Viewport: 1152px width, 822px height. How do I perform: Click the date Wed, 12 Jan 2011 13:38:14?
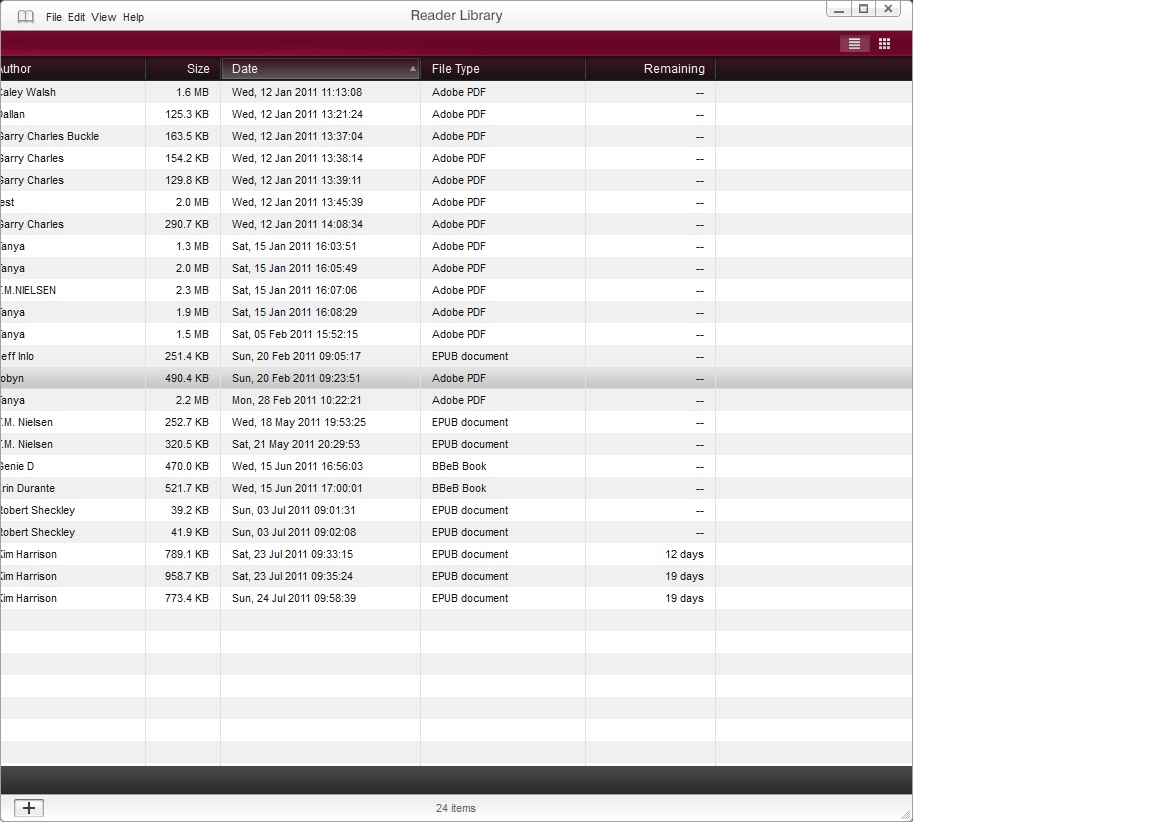297,159
